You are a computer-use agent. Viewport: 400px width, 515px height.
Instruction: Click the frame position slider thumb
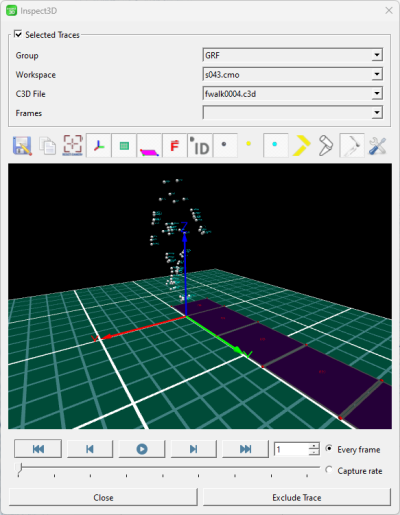pyautogui.click(x=20, y=468)
